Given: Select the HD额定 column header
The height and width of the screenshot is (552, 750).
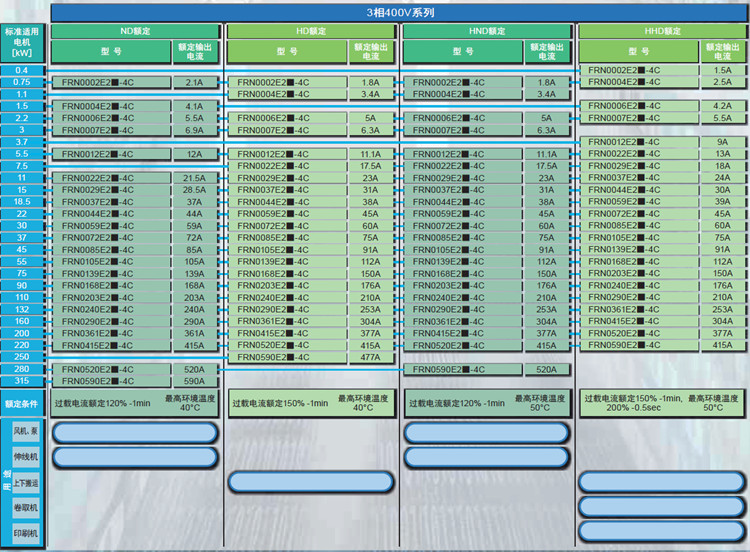Looking at the screenshot, I should (x=311, y=31).
